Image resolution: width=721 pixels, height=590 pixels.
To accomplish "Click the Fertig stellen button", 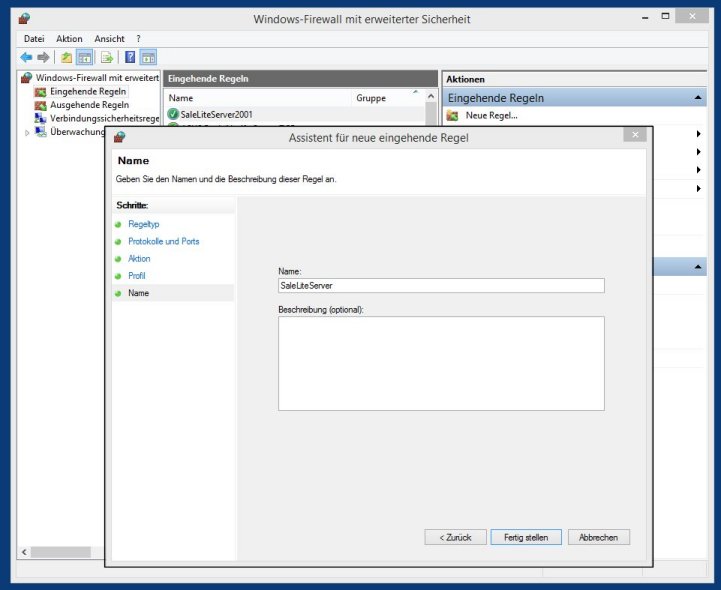I will 525,537.
